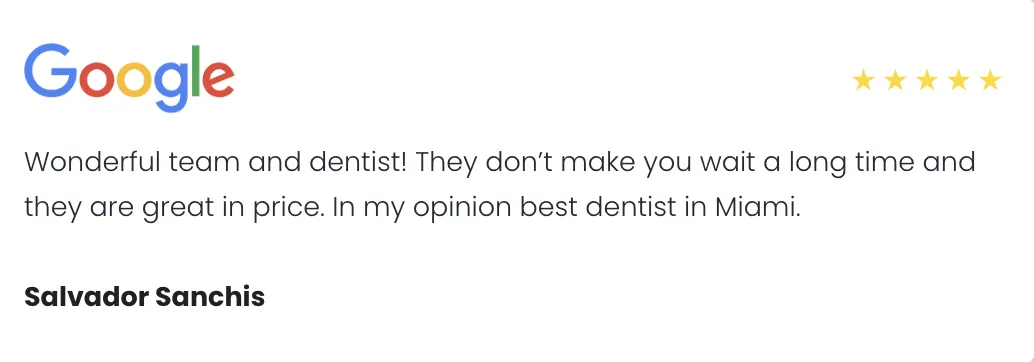The height and width of the screenshot is (362, 1034).
Task: Click the yellow o in Google logo
Action: (135, 80)
